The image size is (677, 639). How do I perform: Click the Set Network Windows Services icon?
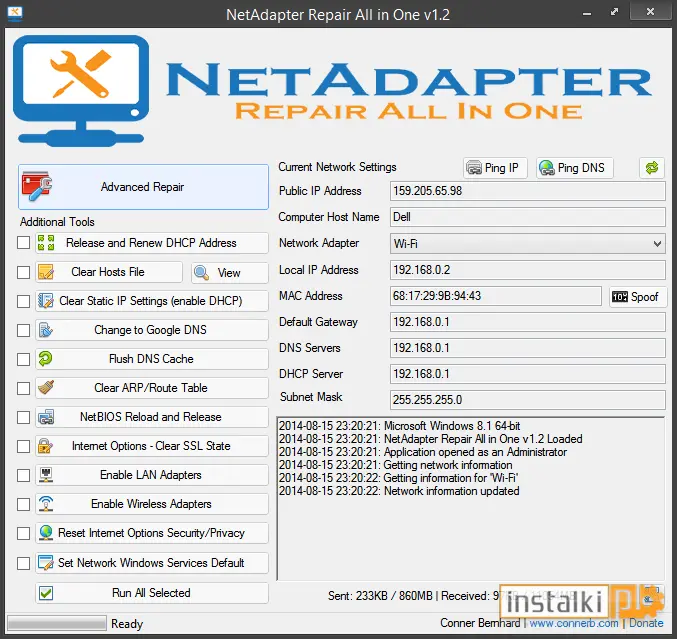46,563
